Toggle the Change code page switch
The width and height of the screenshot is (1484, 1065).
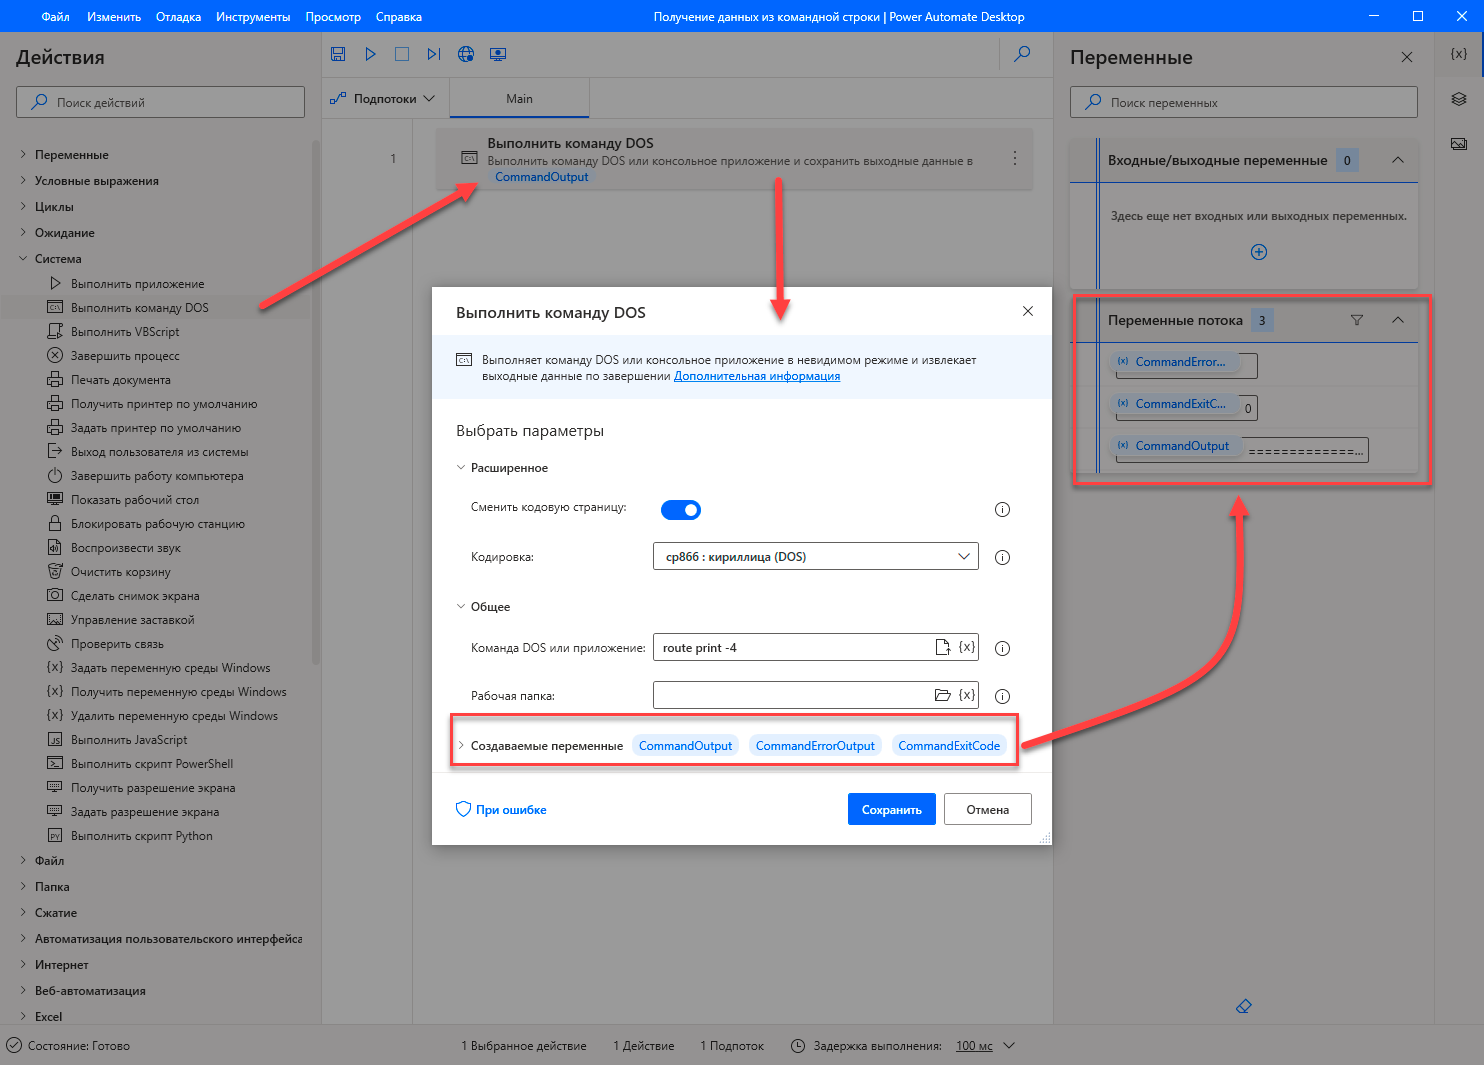(x=681, y=510)
